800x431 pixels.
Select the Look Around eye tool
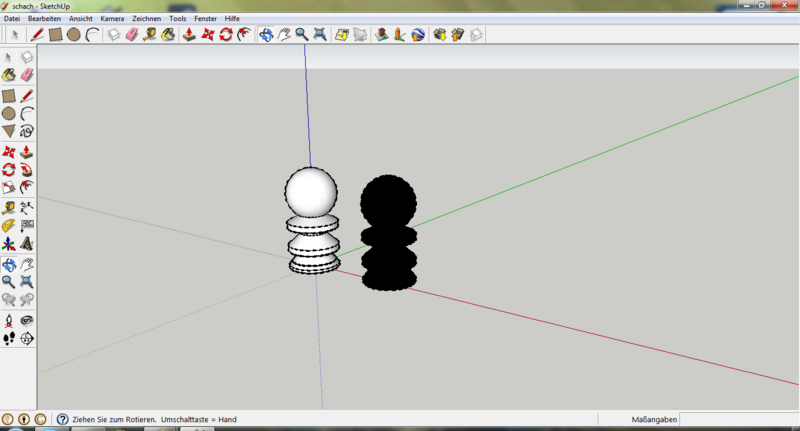(x=27, y=320)
